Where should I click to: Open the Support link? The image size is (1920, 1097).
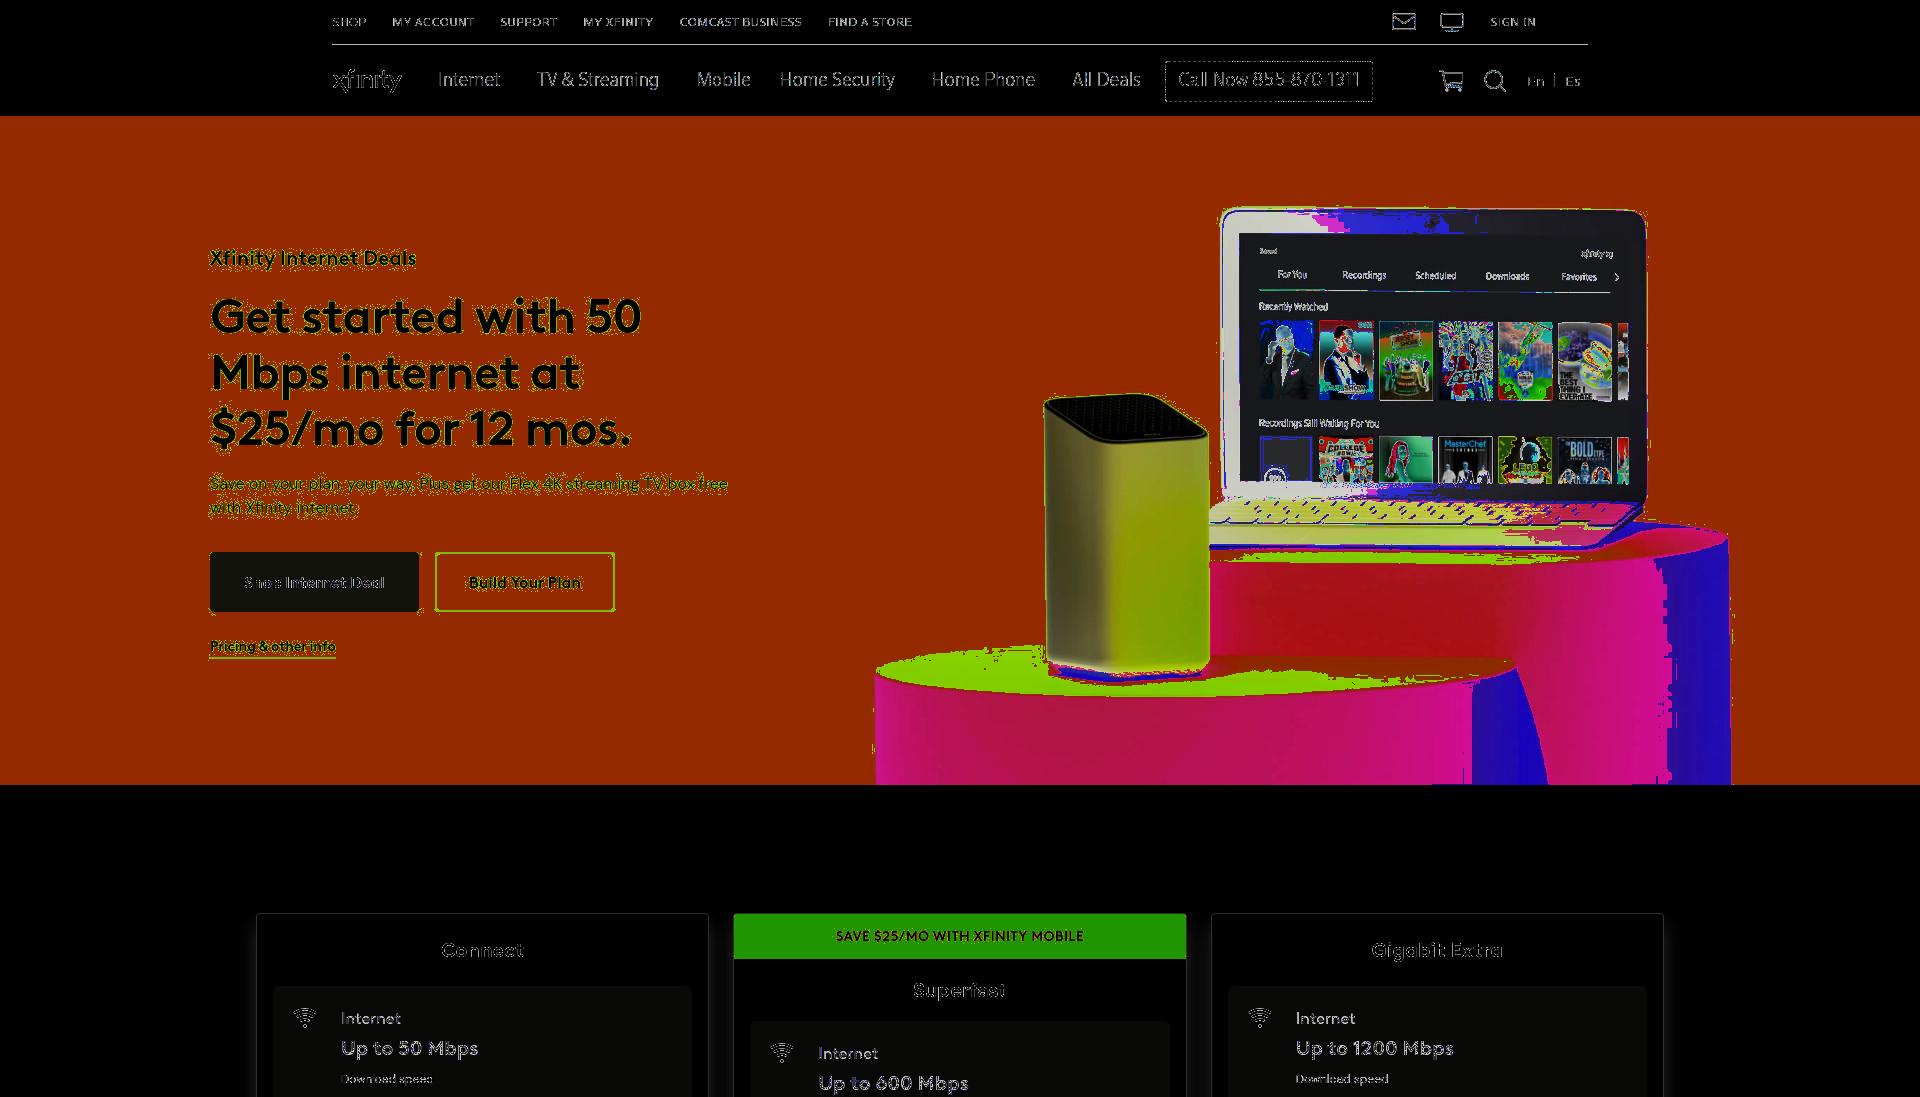[528, 22]
